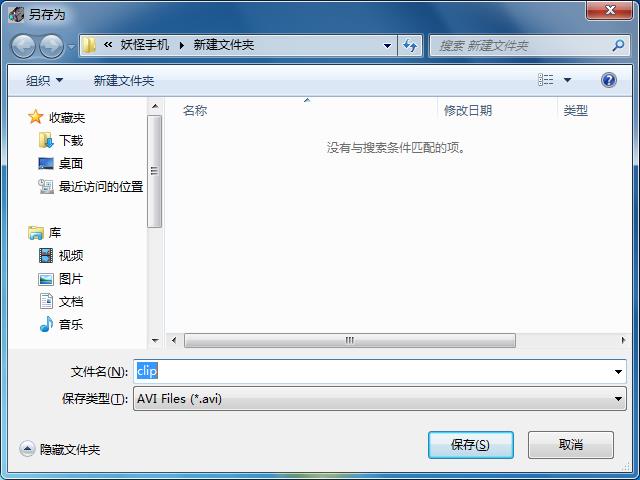Image resolution: width=640 pixels, height=480 pixels.
Task: Expand the 组织 menu
Action: [x=44, y=80]
